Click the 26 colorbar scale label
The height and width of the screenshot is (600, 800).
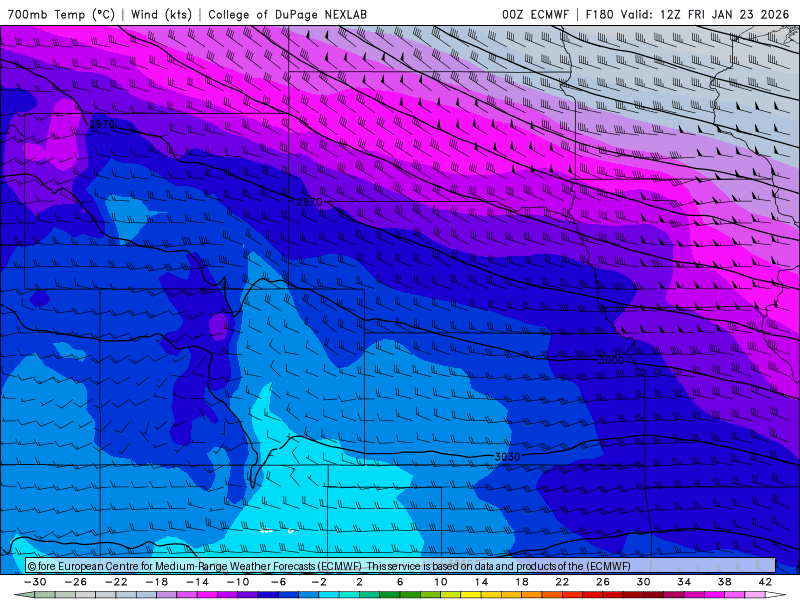(x=603, y=582)
